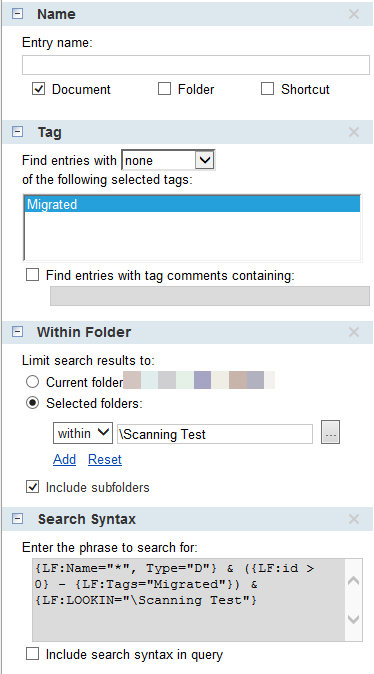Uncheck the Document checkbox
This screenshot has height=674, width=374.
39,89
